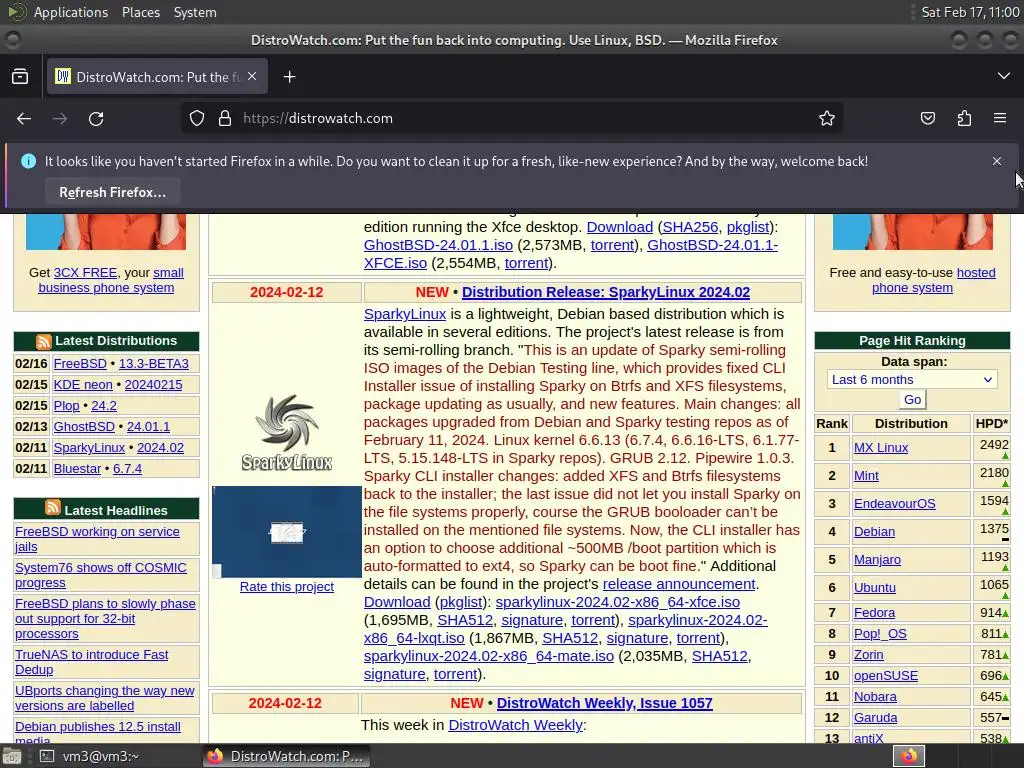Image resolution: width=1024 pixels, height=768 pixels.
Task: Click the Refresh Firefox button
Action: point(112,193)
